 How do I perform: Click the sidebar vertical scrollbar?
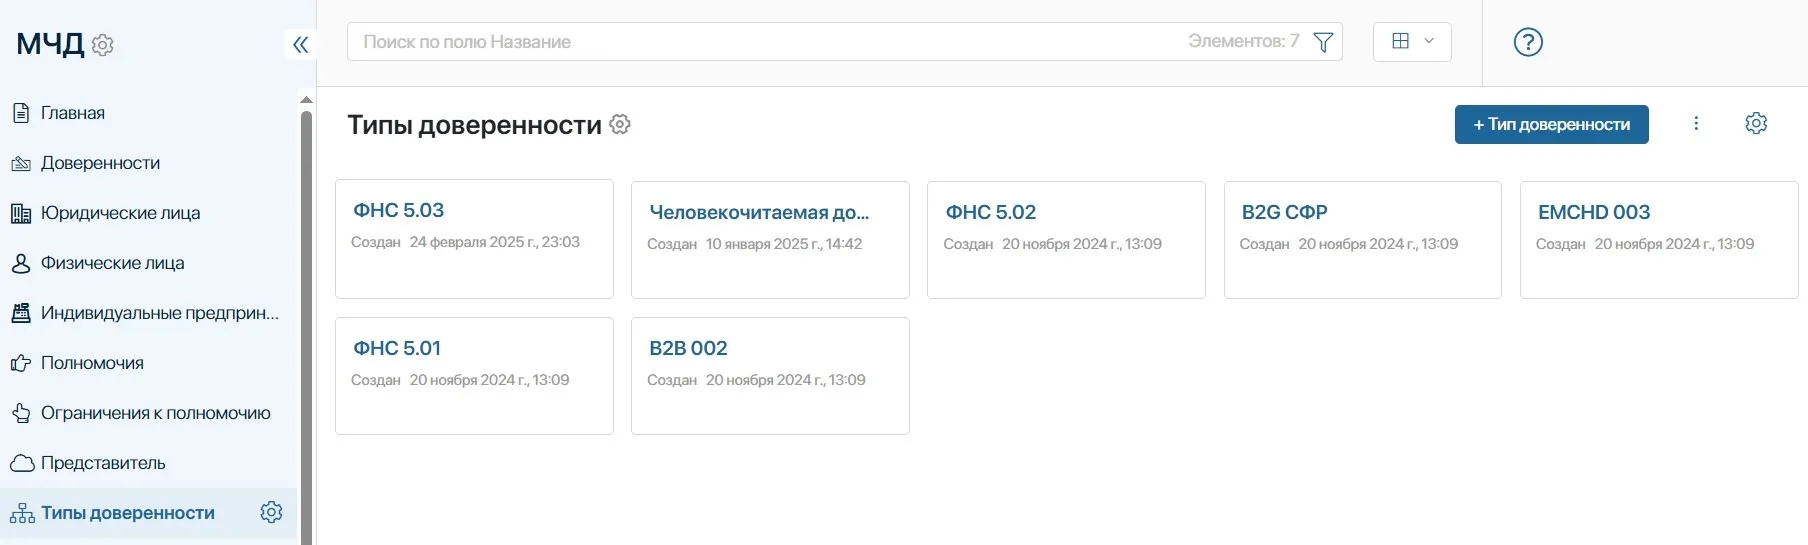point(306,320)
